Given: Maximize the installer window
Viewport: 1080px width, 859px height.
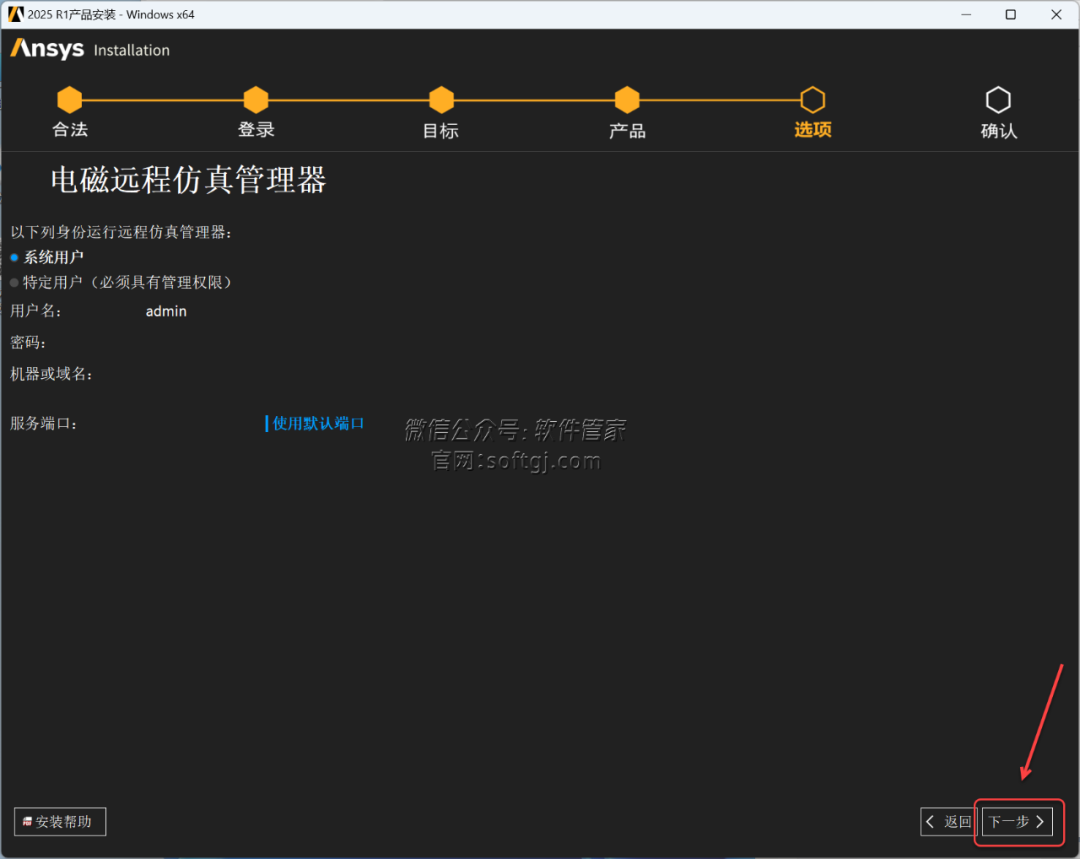Looking at the screenshot, I should (x=1010, y=14).
